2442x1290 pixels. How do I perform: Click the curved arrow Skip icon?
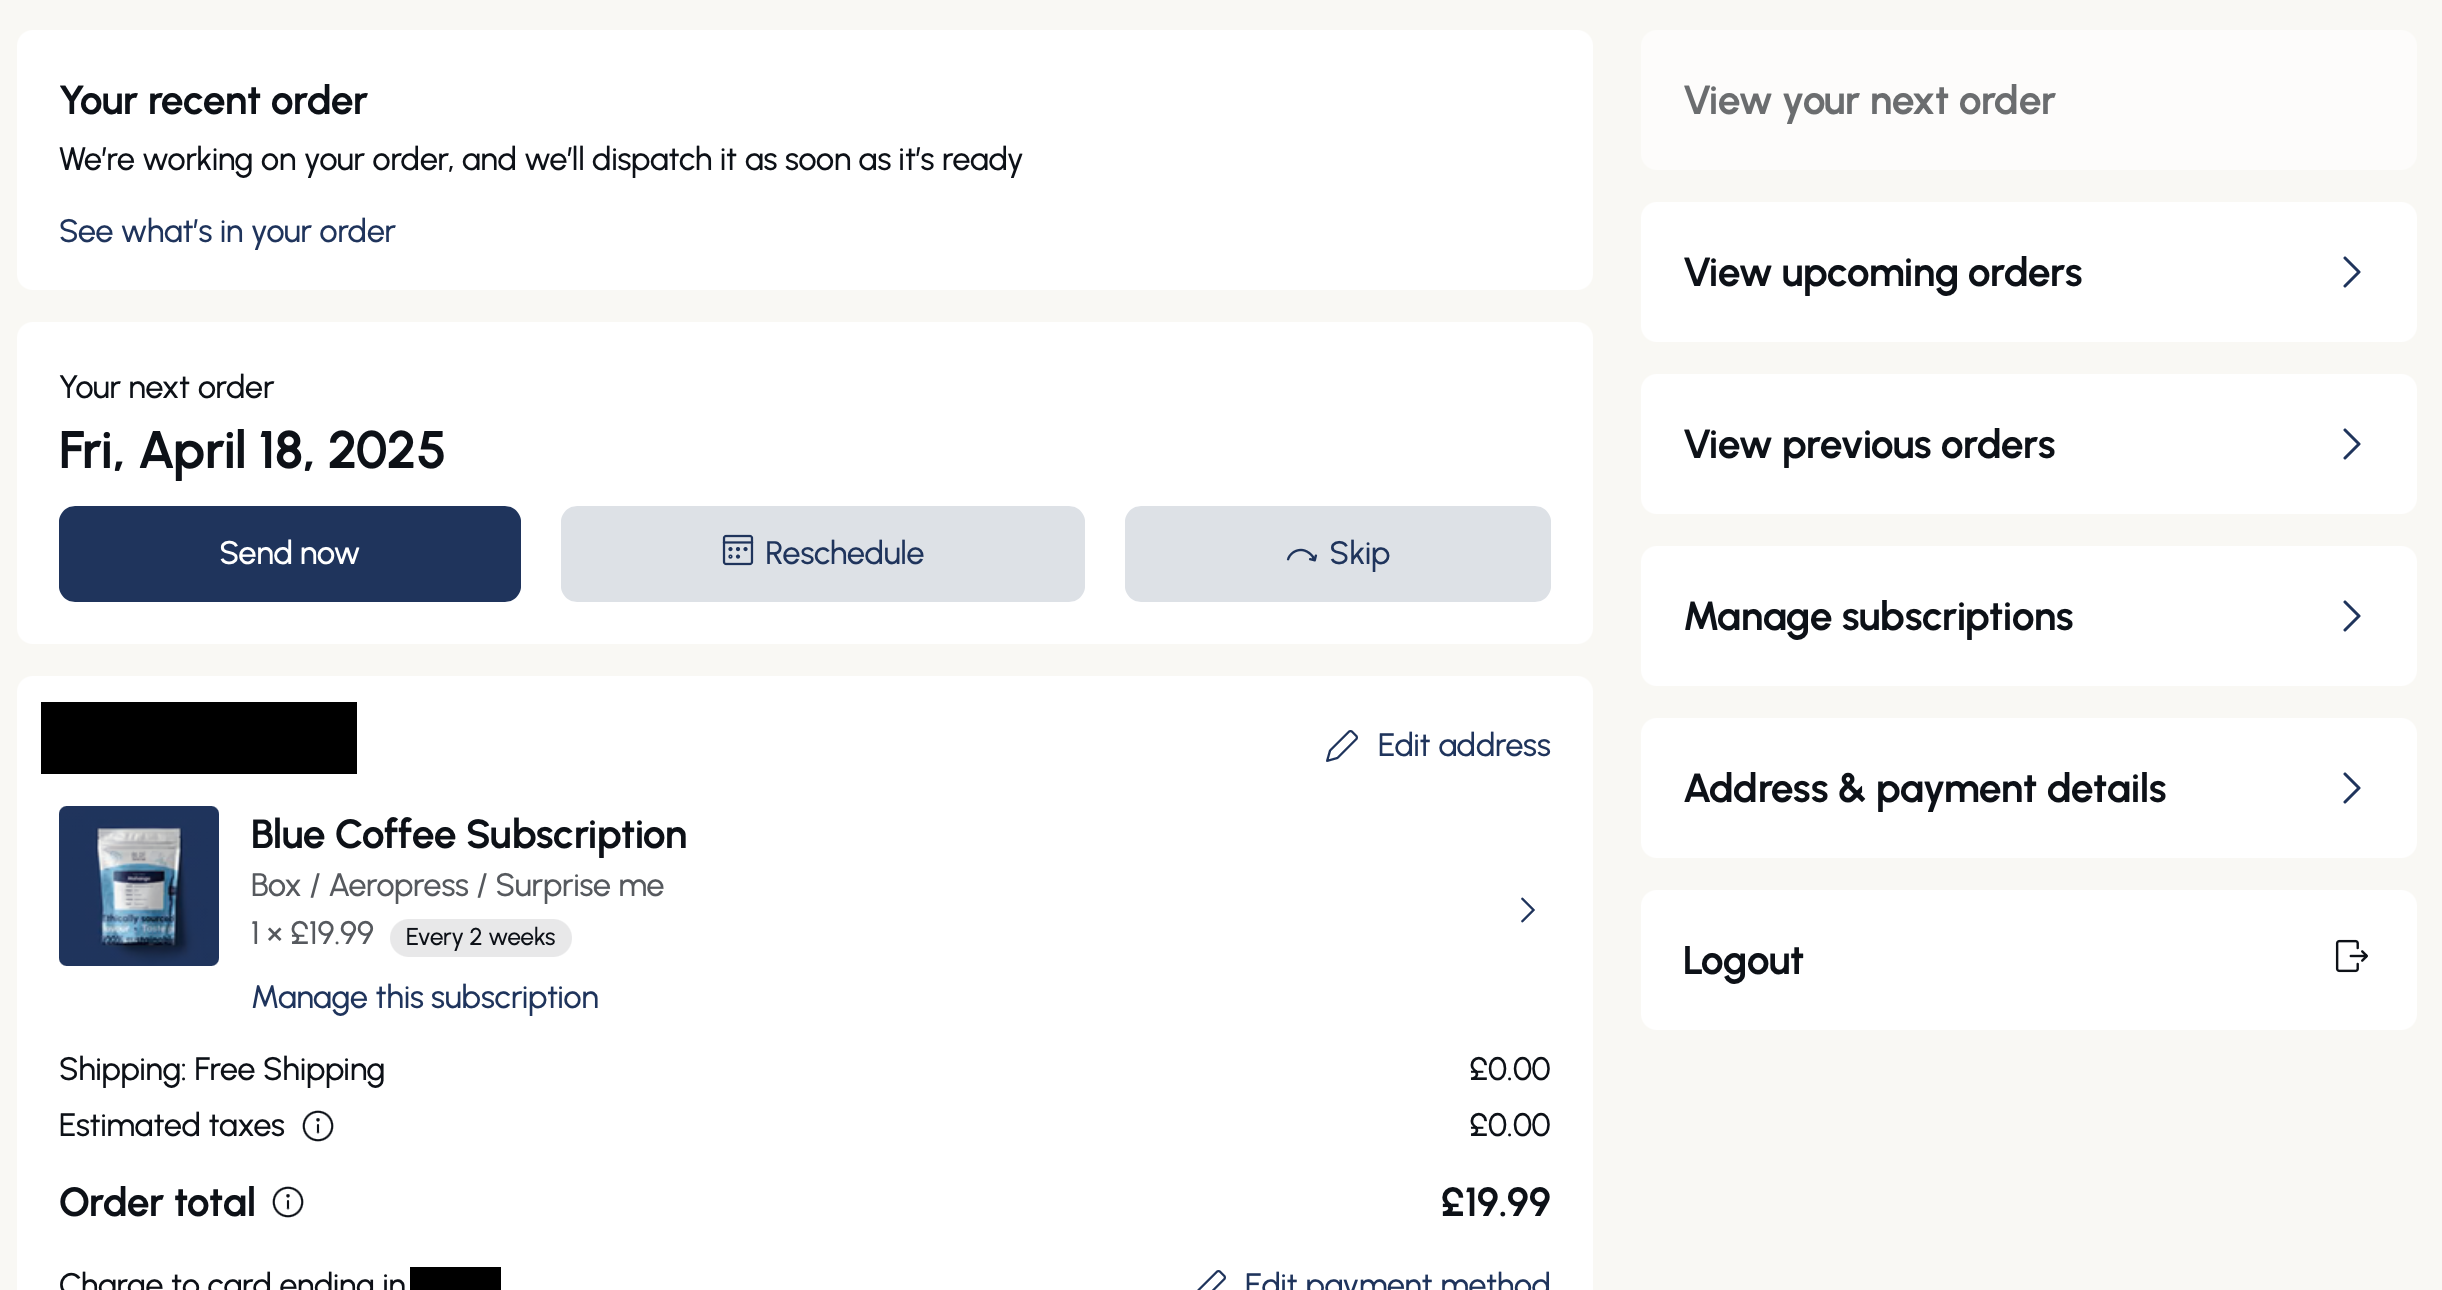point(1301,555)
